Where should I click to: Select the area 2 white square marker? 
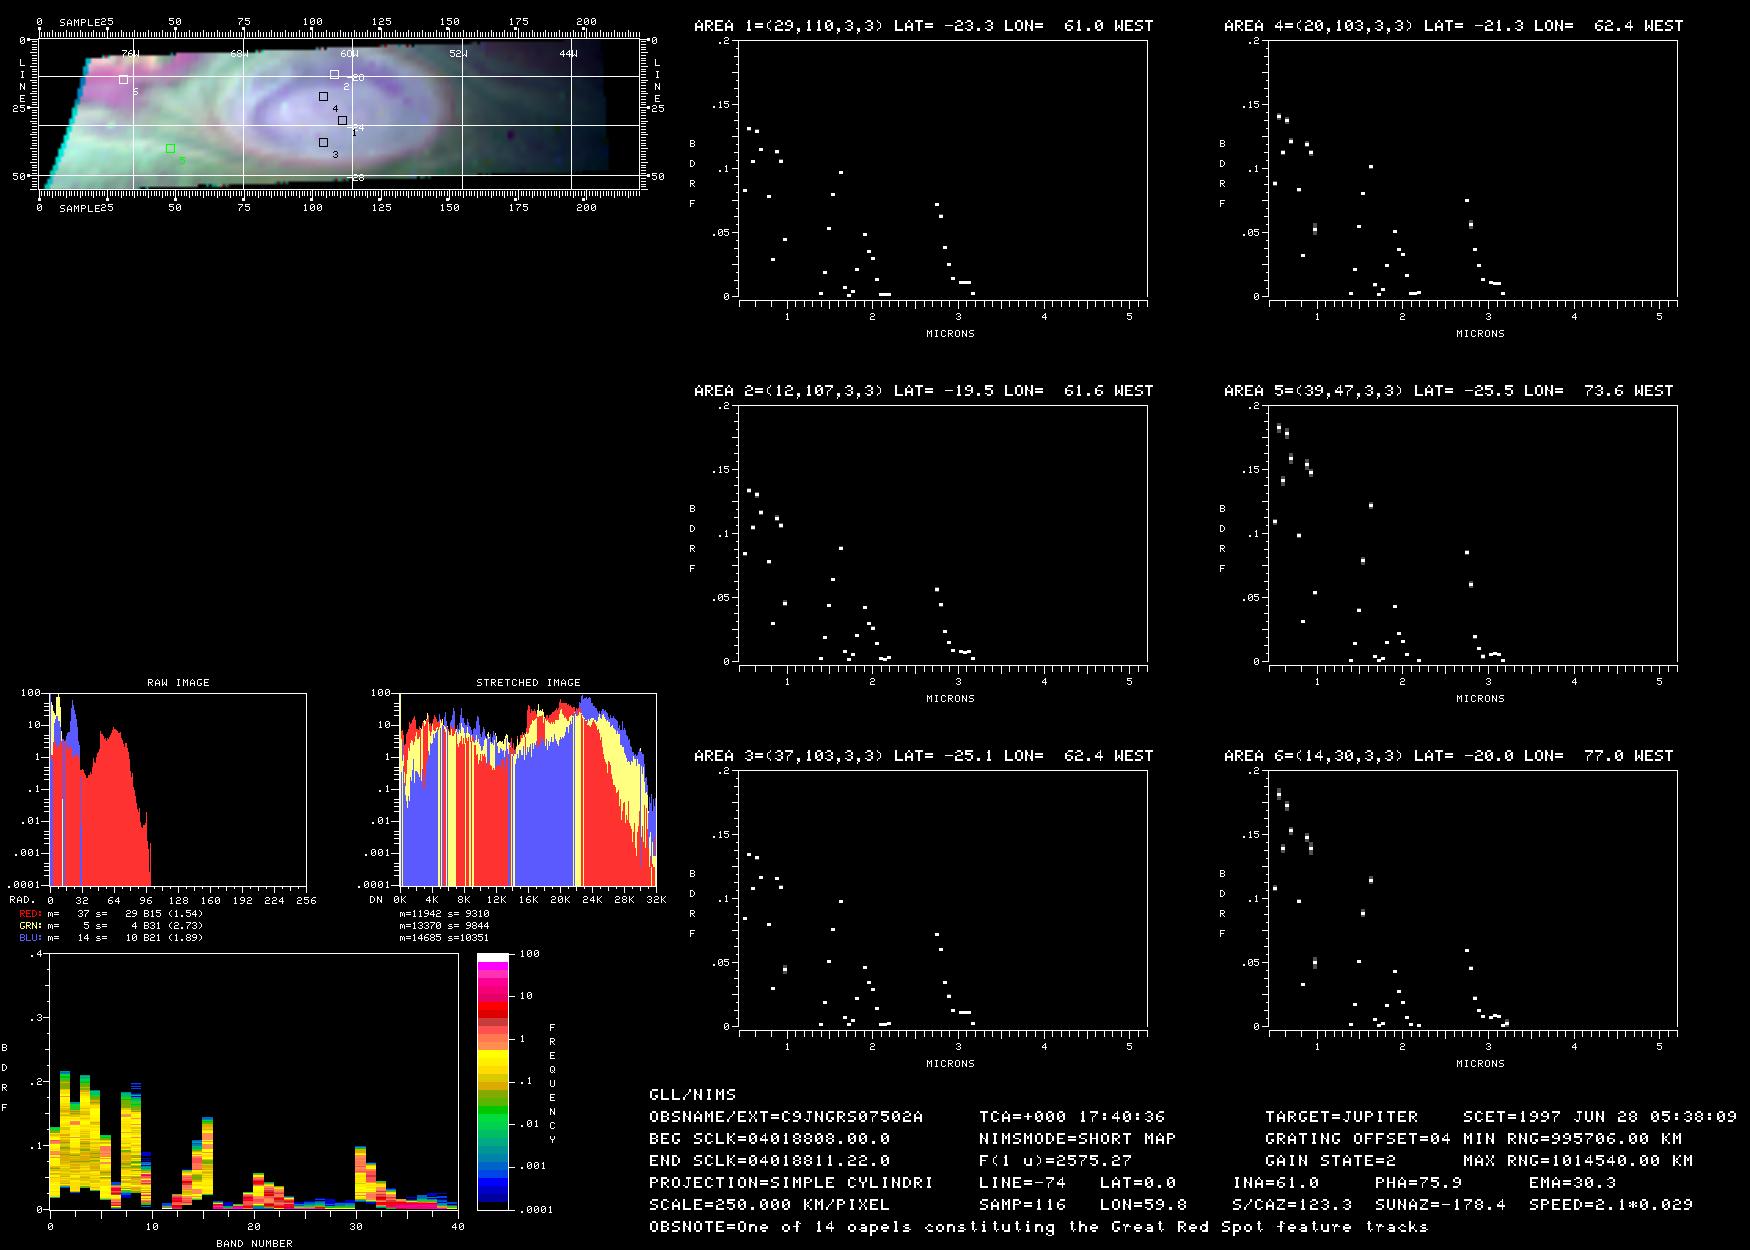(334, 75)
